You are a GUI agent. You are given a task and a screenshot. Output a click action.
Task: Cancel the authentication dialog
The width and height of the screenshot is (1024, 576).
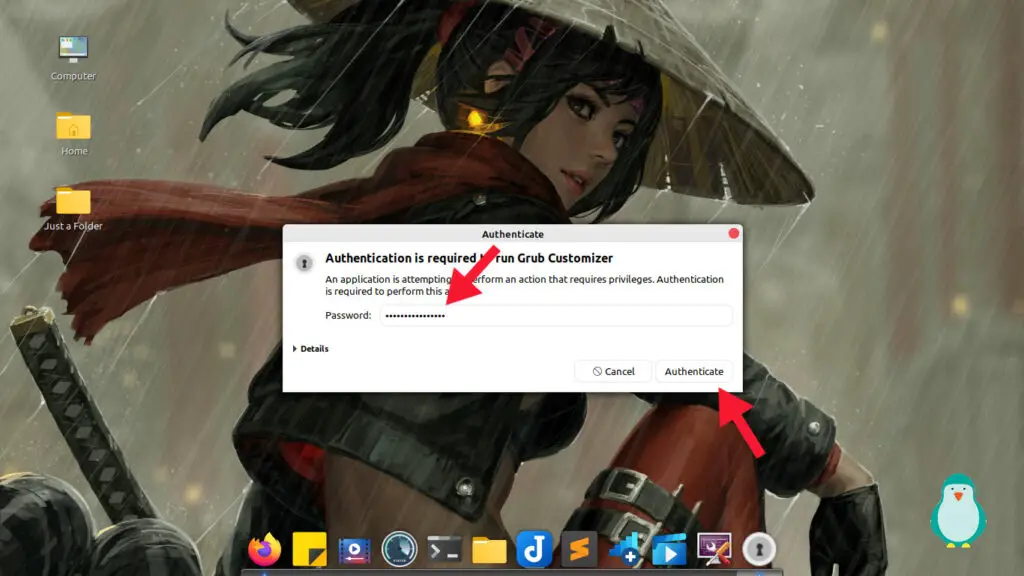(x=613, y=372)
